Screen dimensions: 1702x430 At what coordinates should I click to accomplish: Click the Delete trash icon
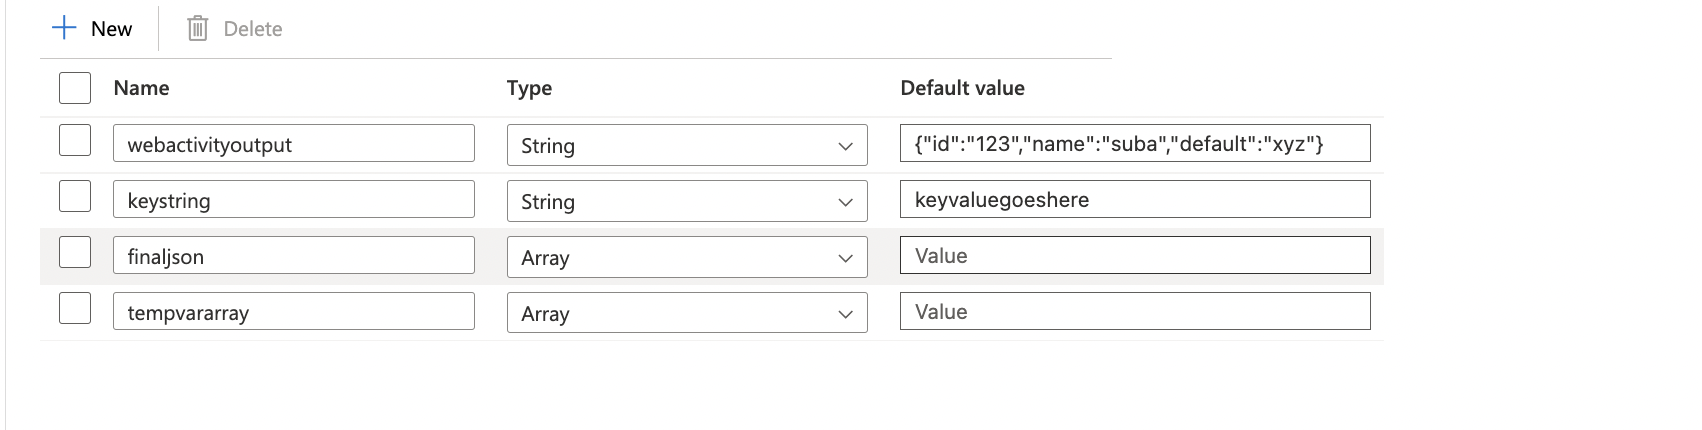point(198,29)
